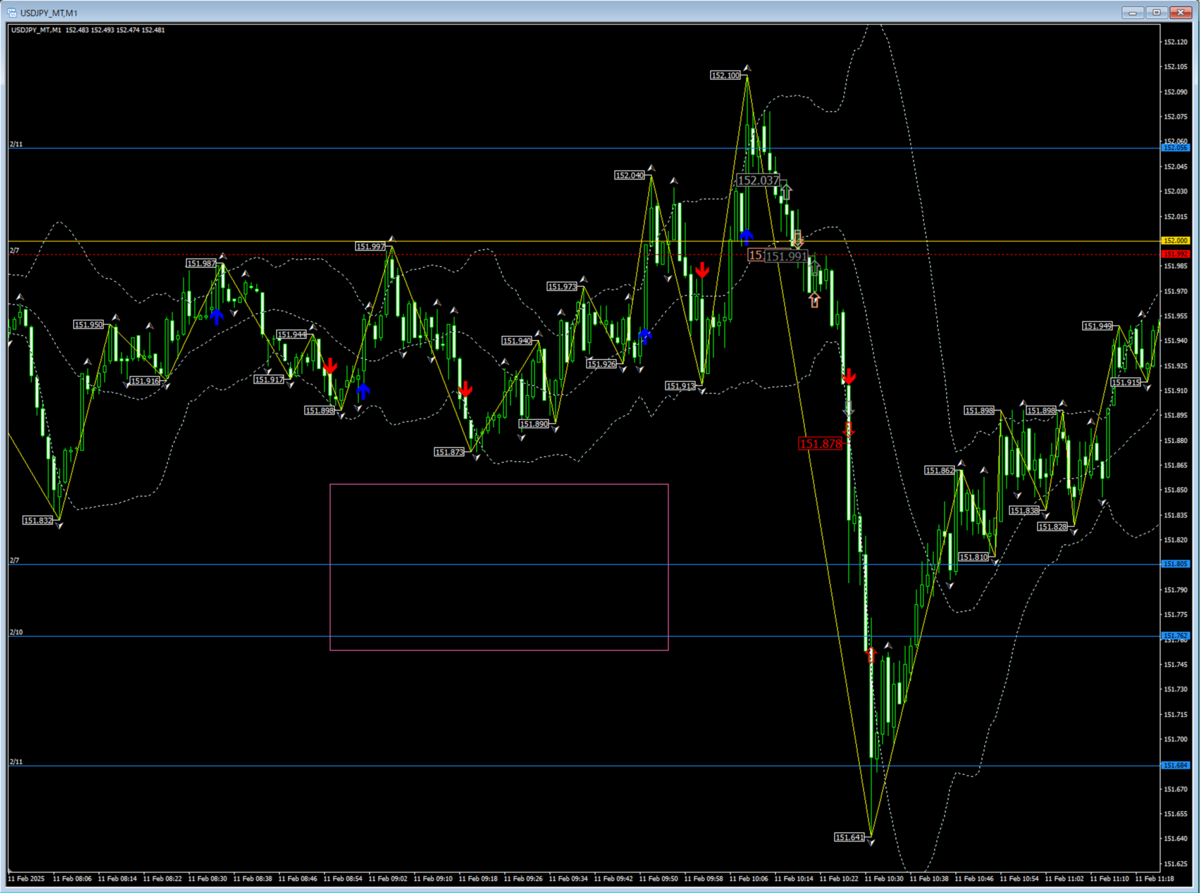
Task: Select the 151.862 swing high label
Action: pyautogui.click(x=940, y=470)
